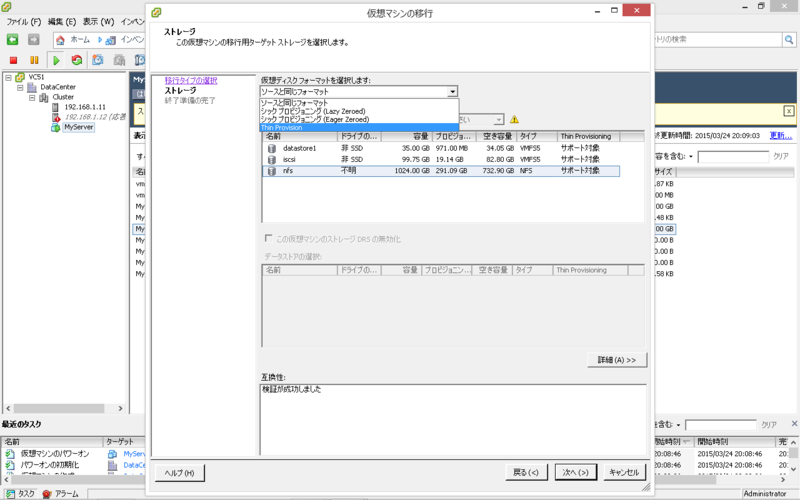Click the iscsi datastore icon
Screen dimensions: 800x500
click(272, 160)
